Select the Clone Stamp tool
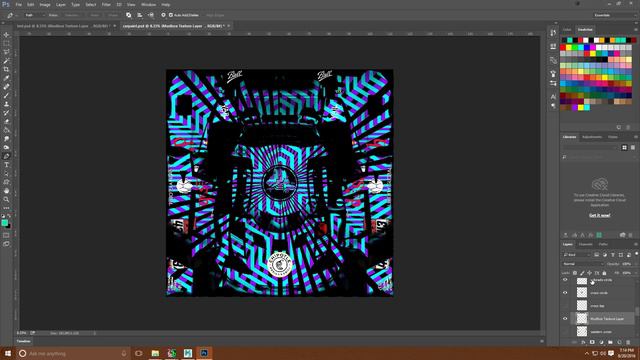This screenshot has width=640, height=360. pyautogui.click(x=7, y=104)
